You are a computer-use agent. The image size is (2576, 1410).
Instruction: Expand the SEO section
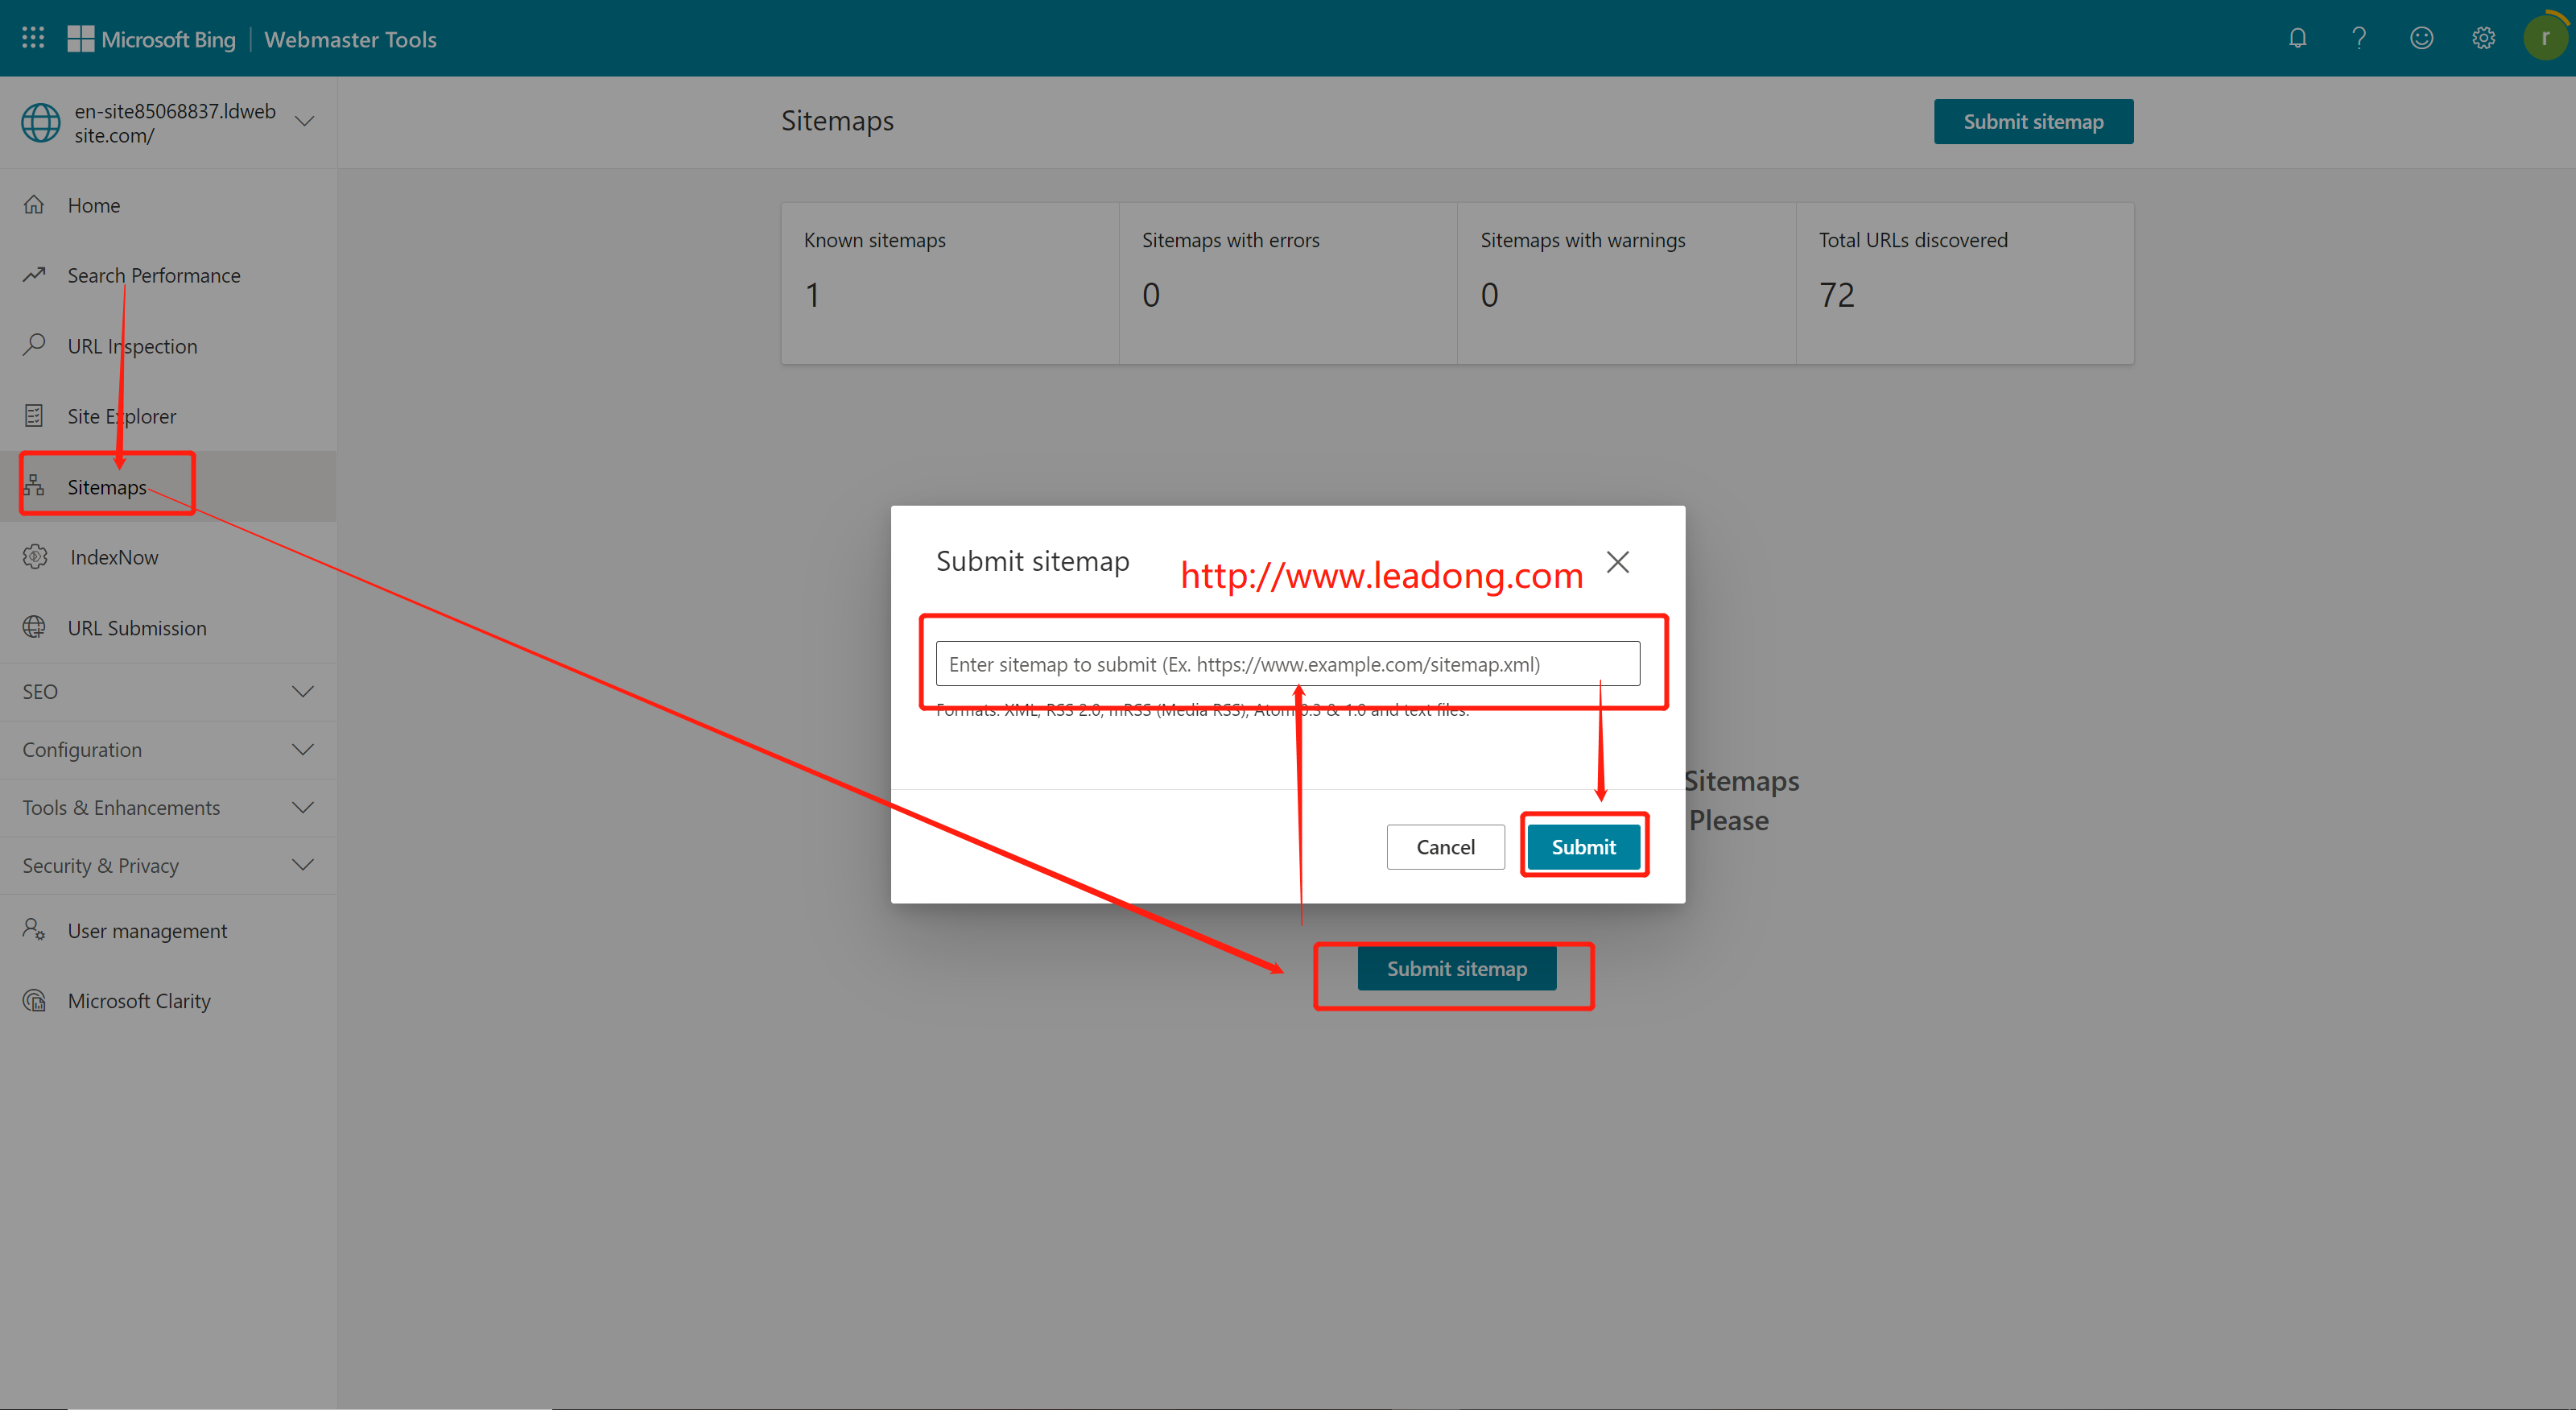coord(302,692)
